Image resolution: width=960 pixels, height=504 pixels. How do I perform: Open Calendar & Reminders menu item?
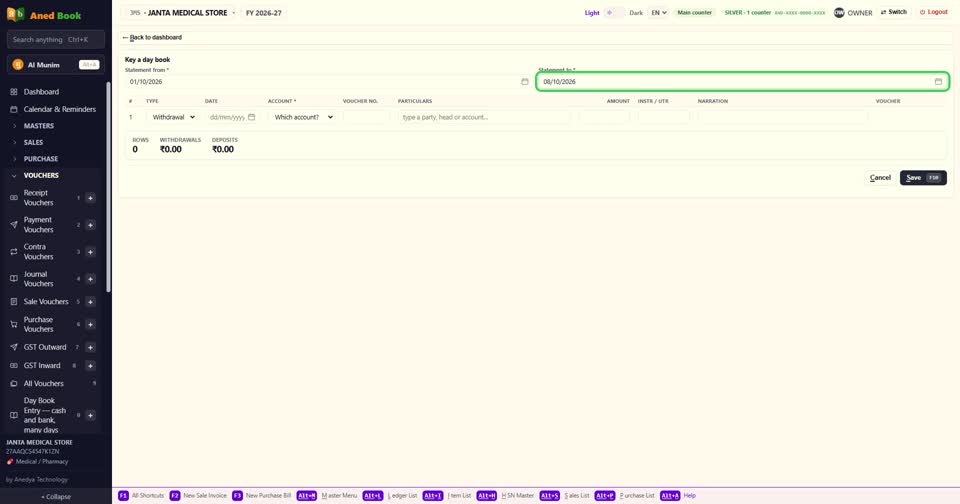point(59,109)
